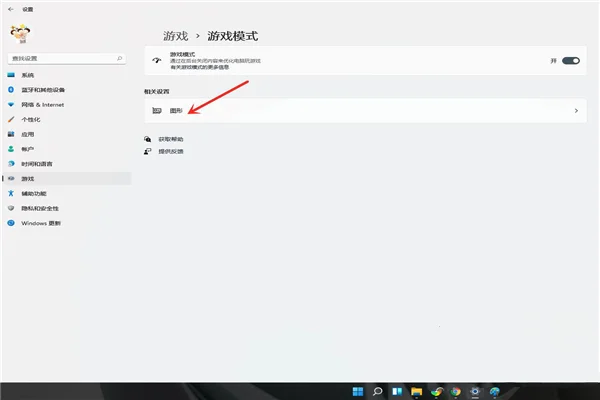Go back with the arrow beside 设置
This screenshot has width=600, height=400.
click(x=10, y=9)
